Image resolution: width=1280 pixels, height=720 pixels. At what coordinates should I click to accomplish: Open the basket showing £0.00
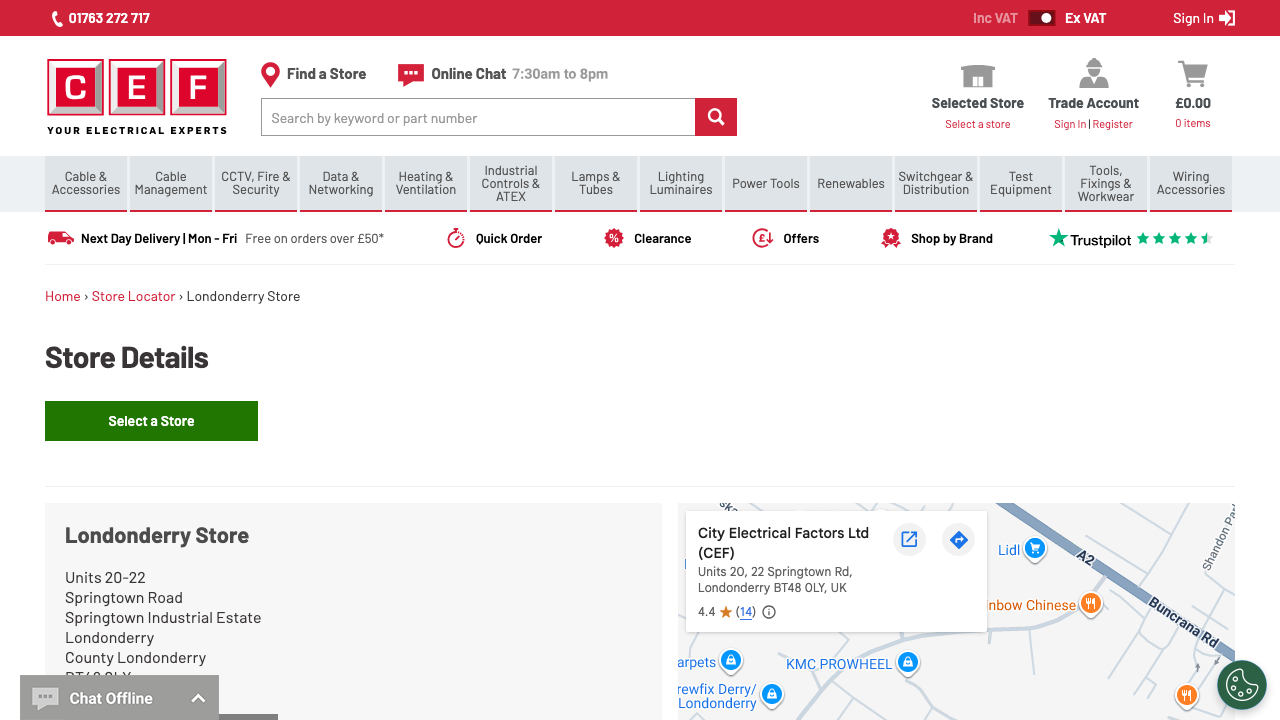point(1192,73)
